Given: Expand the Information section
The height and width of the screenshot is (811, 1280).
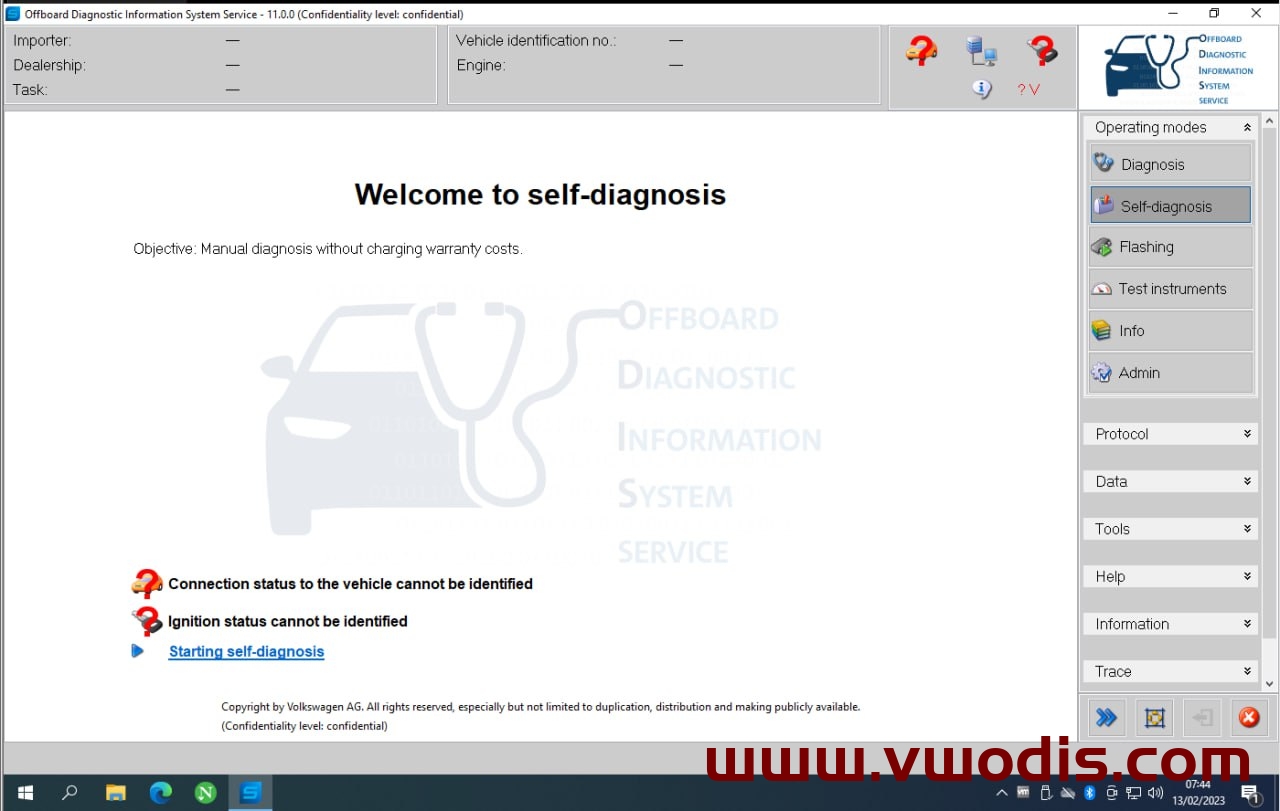Looking at the screenshot, I should click(1170, 624).
